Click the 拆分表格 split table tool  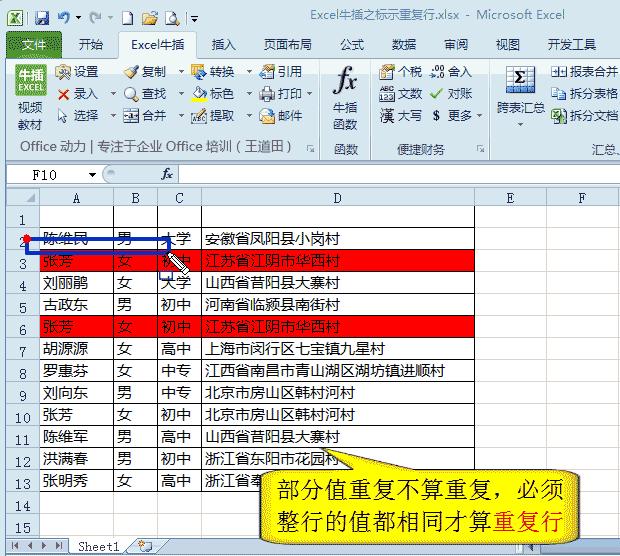coord(584,94)
